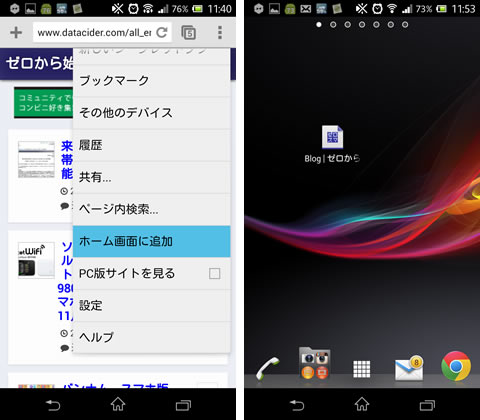The image size is (480, 420).
Task: Reload page with the refresh icon
Action: [162, 32]
